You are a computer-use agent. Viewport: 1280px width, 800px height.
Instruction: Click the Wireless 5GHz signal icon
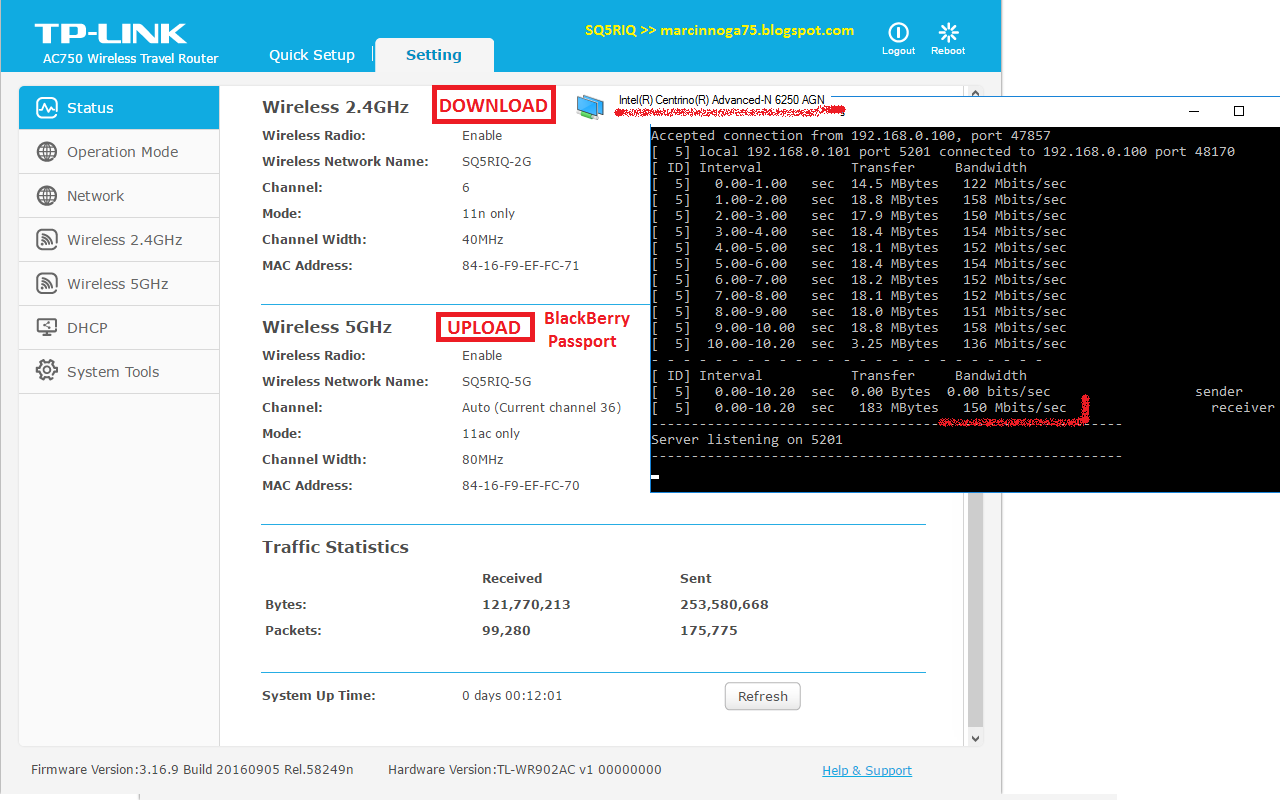47,284
